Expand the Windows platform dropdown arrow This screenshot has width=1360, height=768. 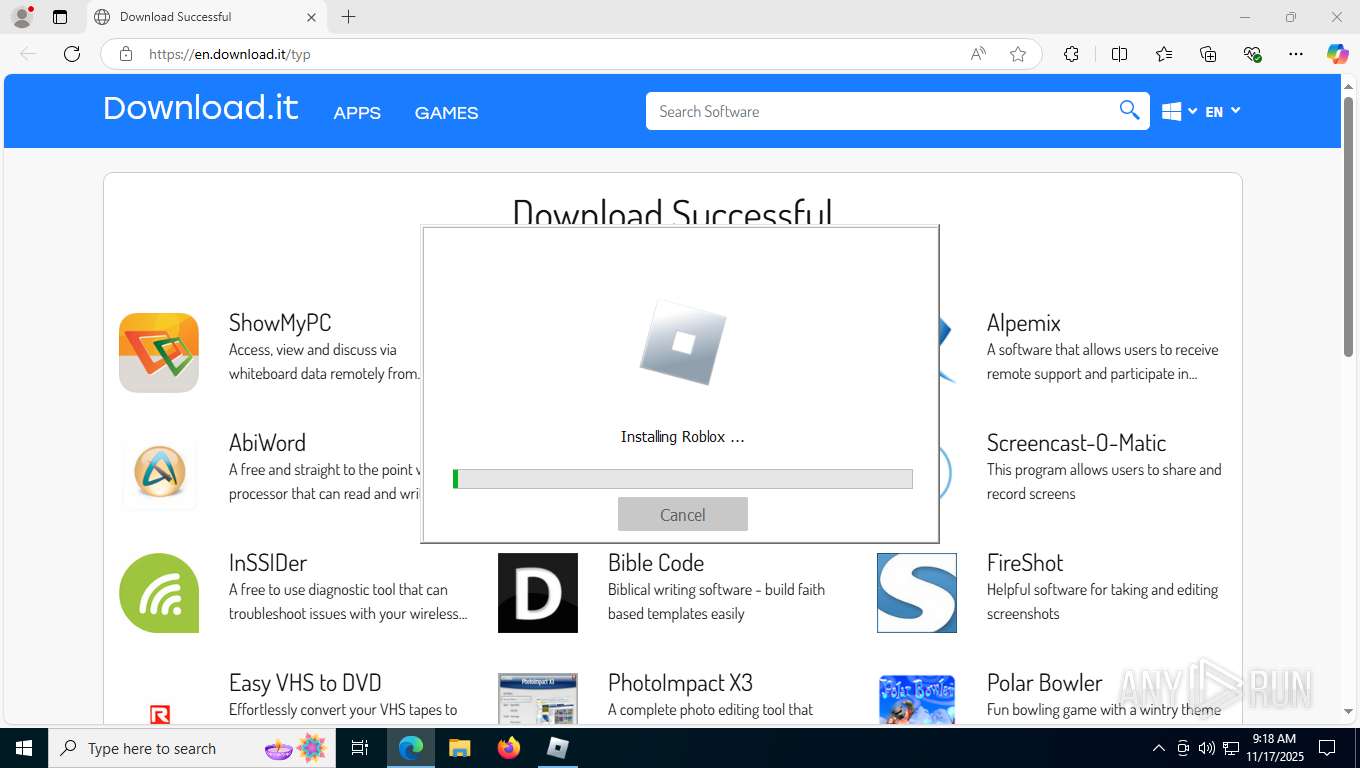(1192, 111)
